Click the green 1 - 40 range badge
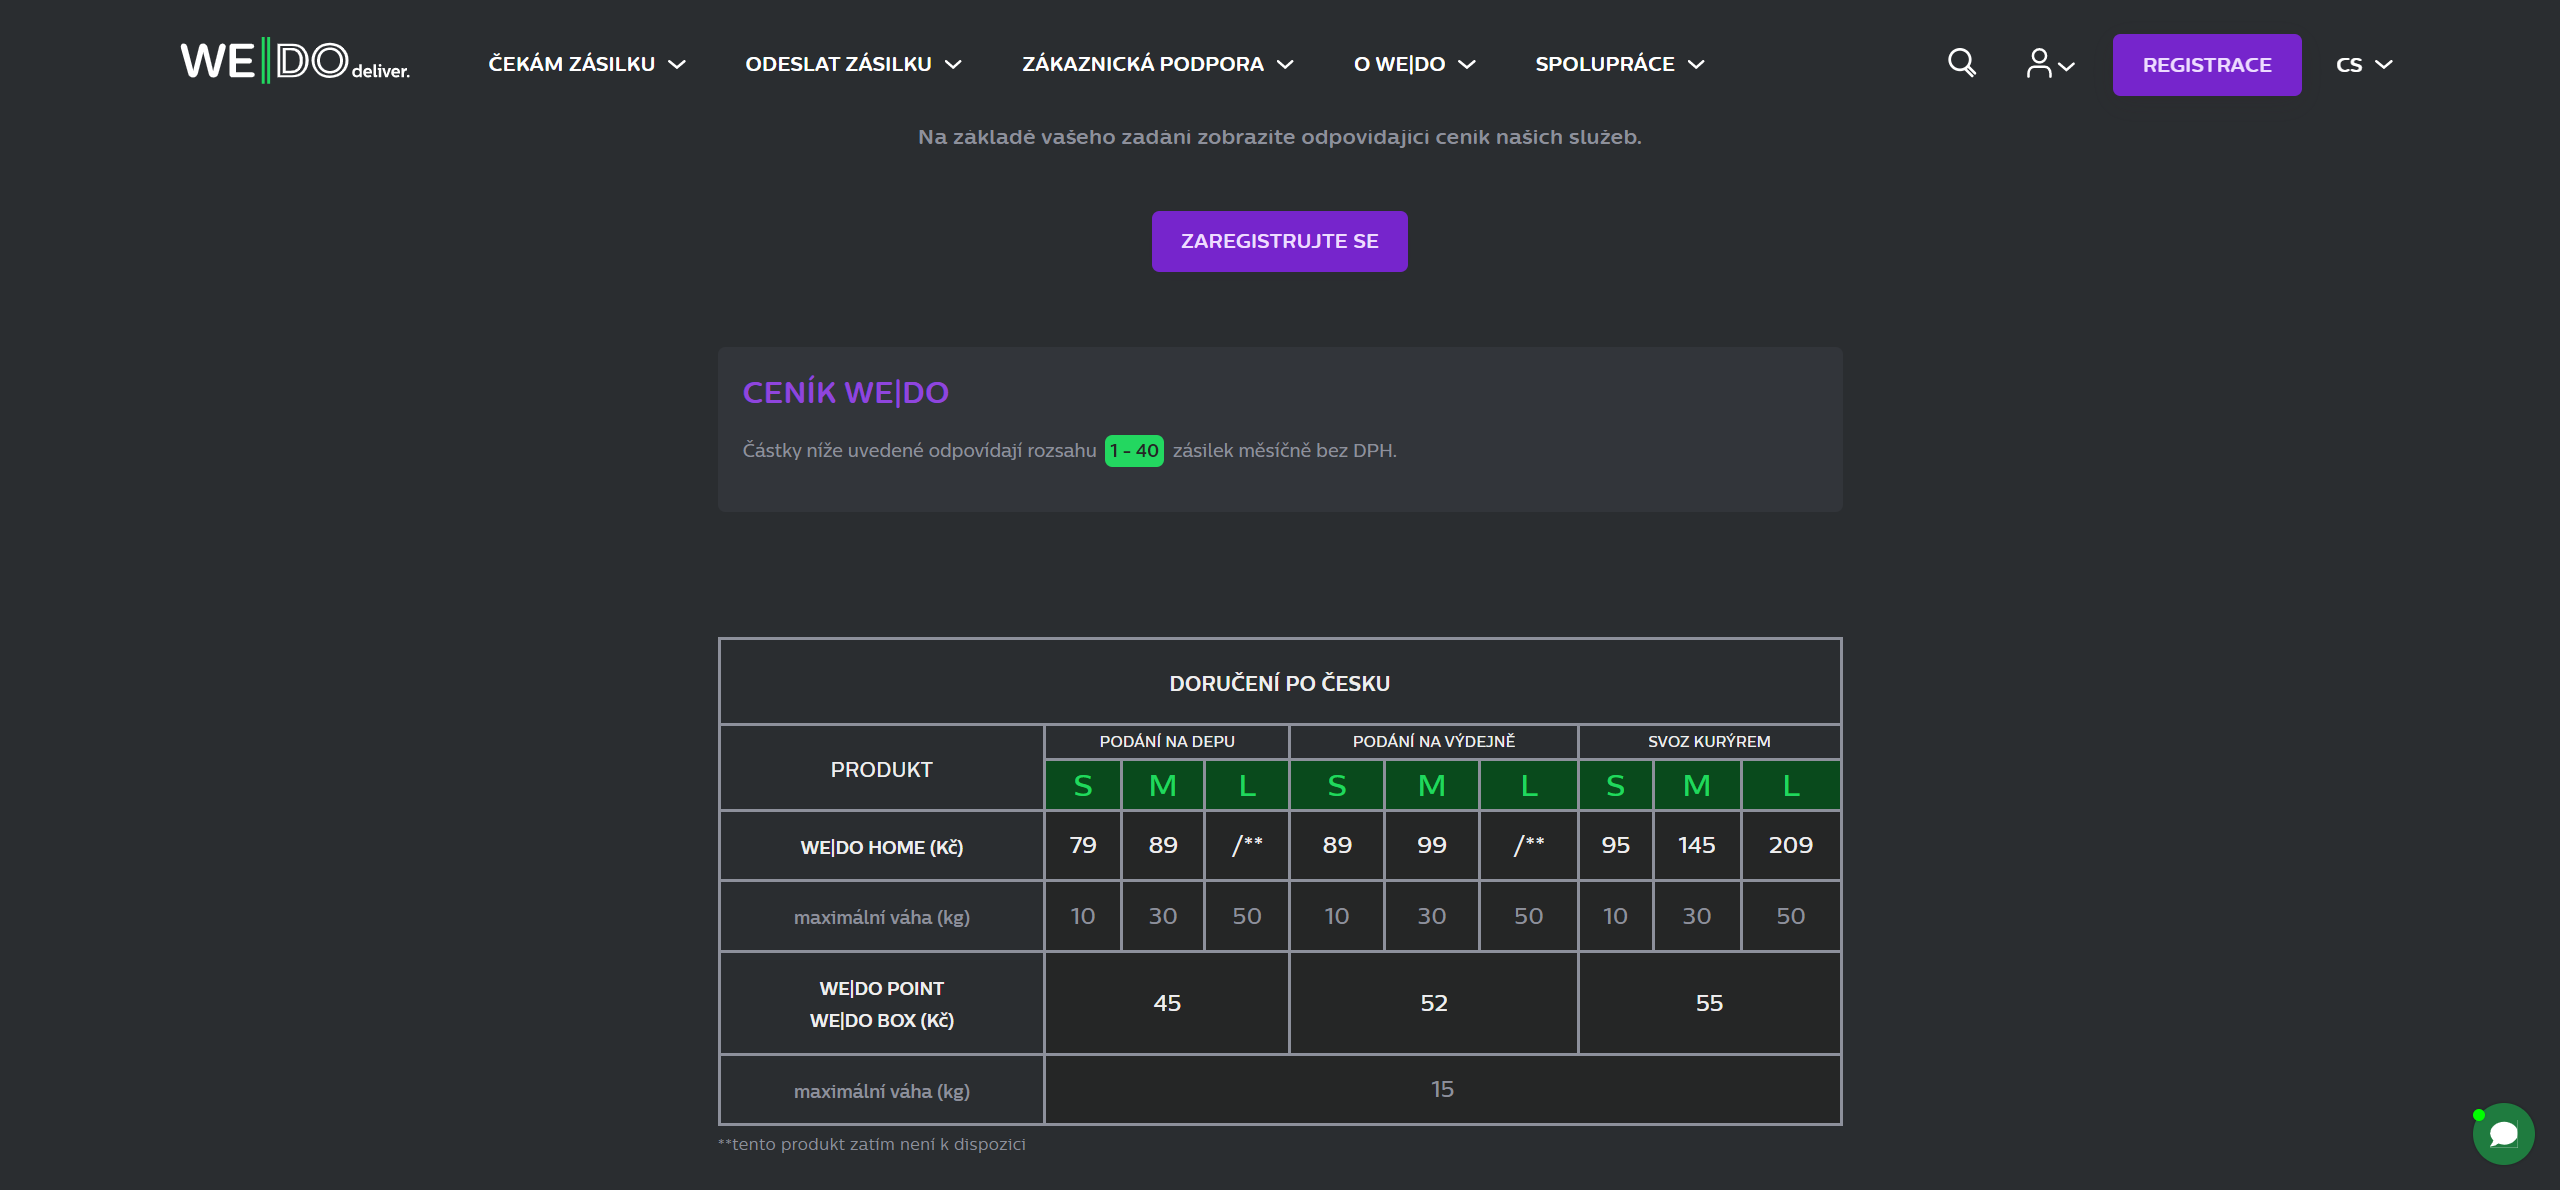Viewport: 2560px width, 1190px height. [x=1133, y=451]
